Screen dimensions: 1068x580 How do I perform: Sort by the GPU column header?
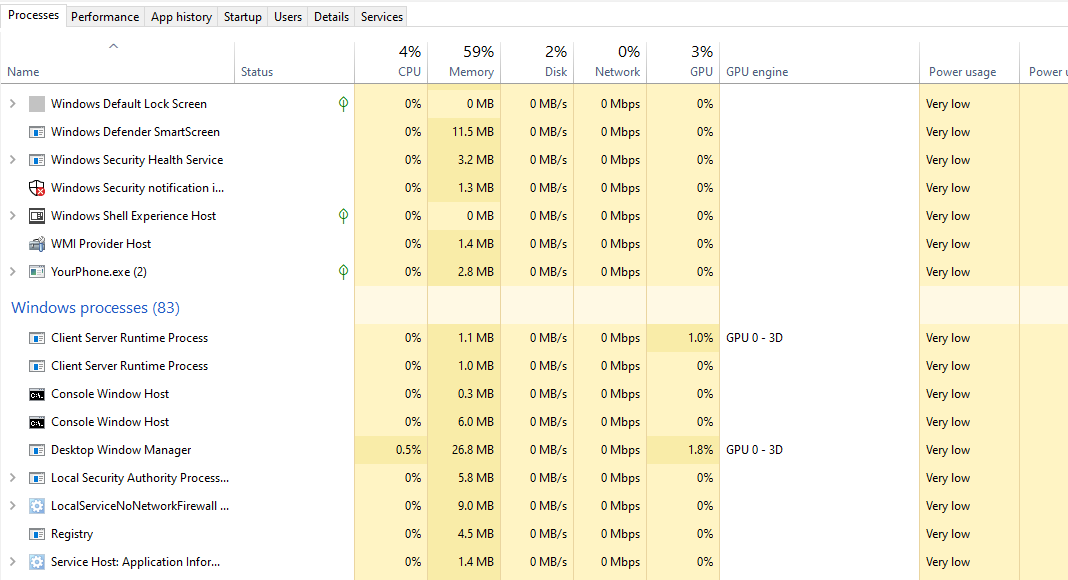click(x=682, y=63)
